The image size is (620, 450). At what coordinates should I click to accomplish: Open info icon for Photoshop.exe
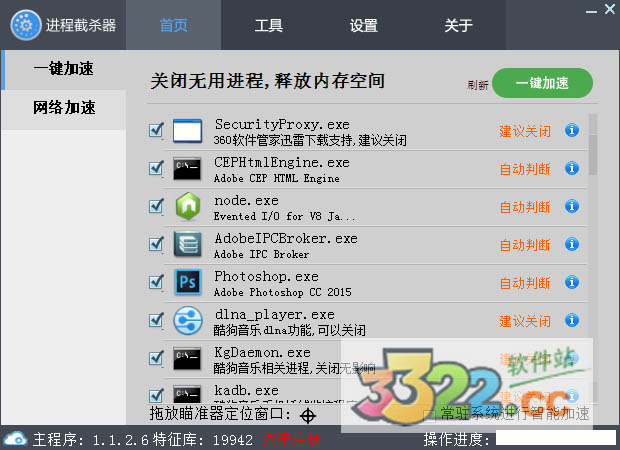(x=572, y=282)
